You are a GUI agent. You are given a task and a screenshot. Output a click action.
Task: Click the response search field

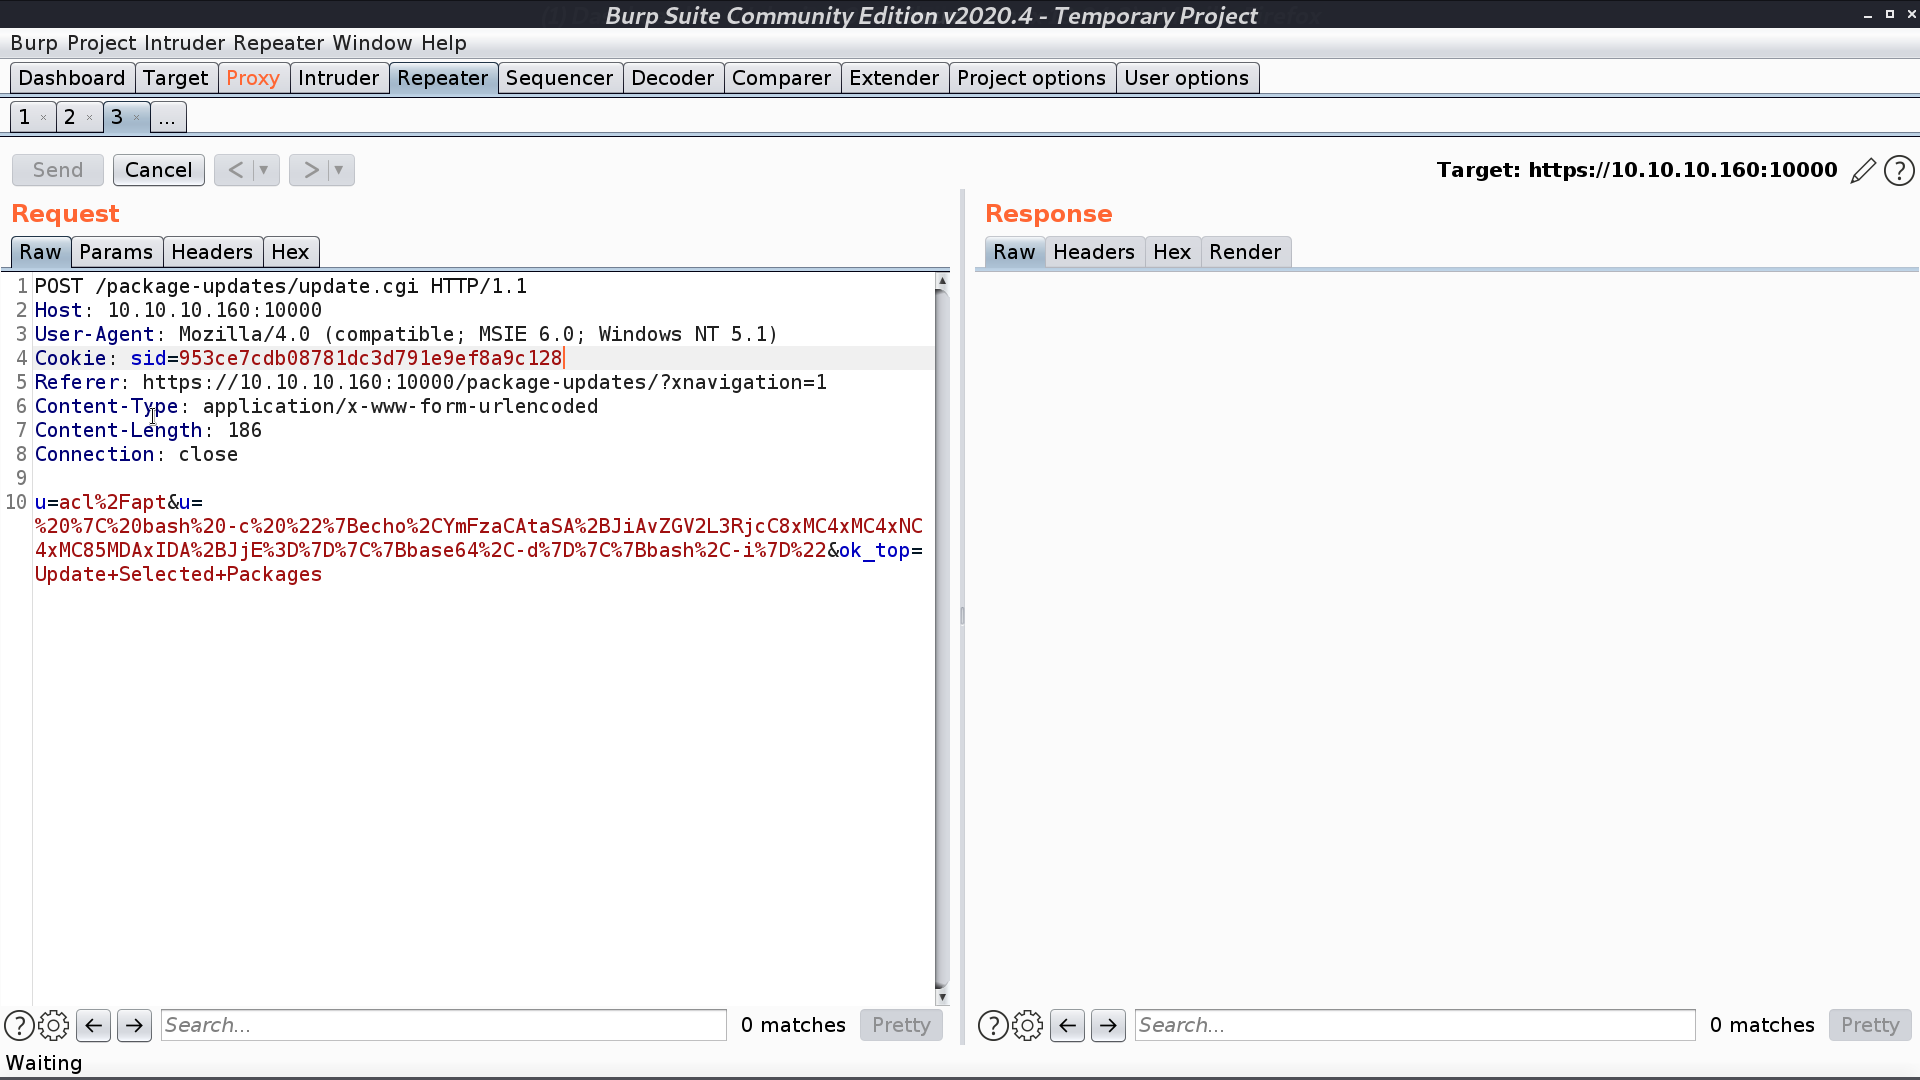click(1415, 1025)
